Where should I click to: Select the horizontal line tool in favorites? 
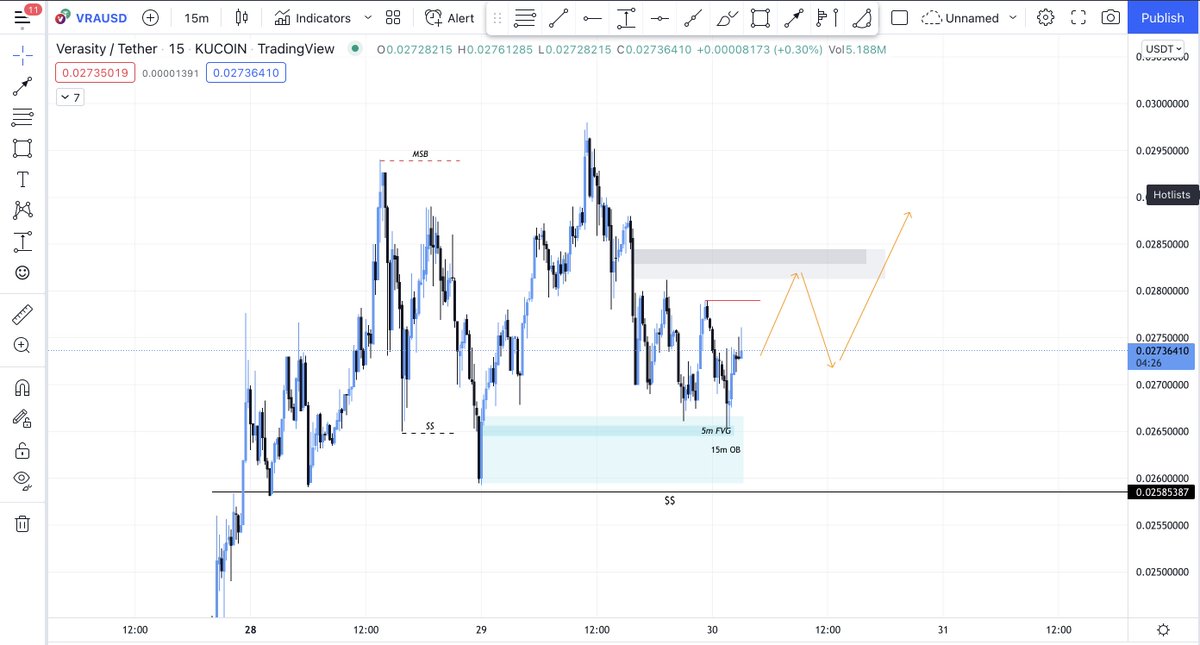[659, 17]
